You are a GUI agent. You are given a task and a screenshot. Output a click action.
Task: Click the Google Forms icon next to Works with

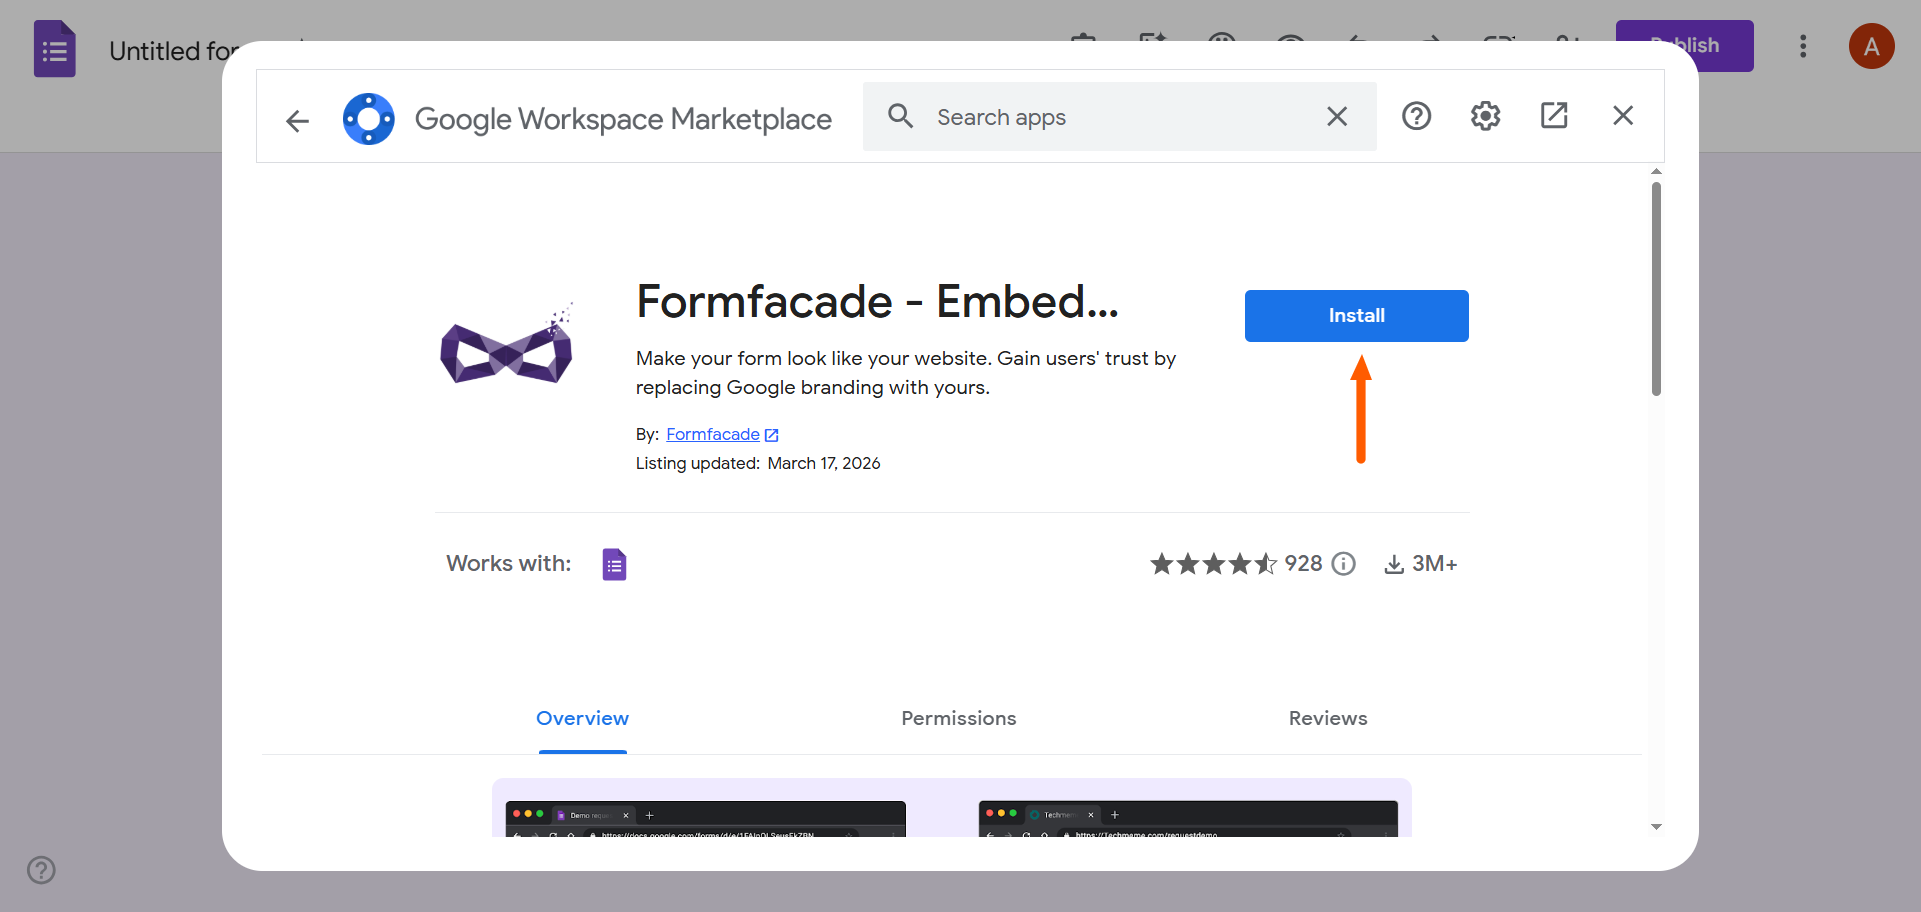pos(614,563)
